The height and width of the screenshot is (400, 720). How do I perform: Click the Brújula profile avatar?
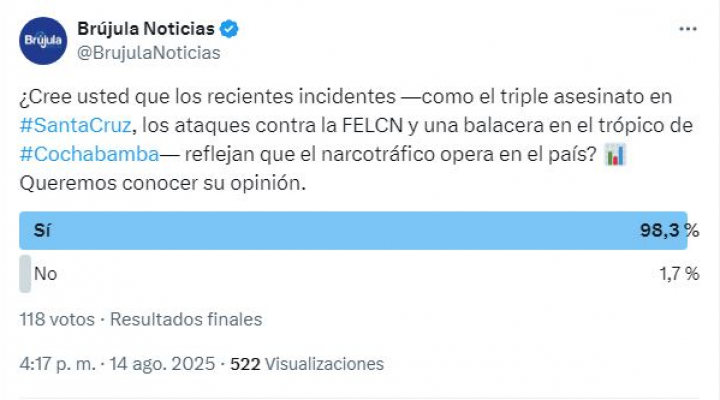(x=43, y=41)
